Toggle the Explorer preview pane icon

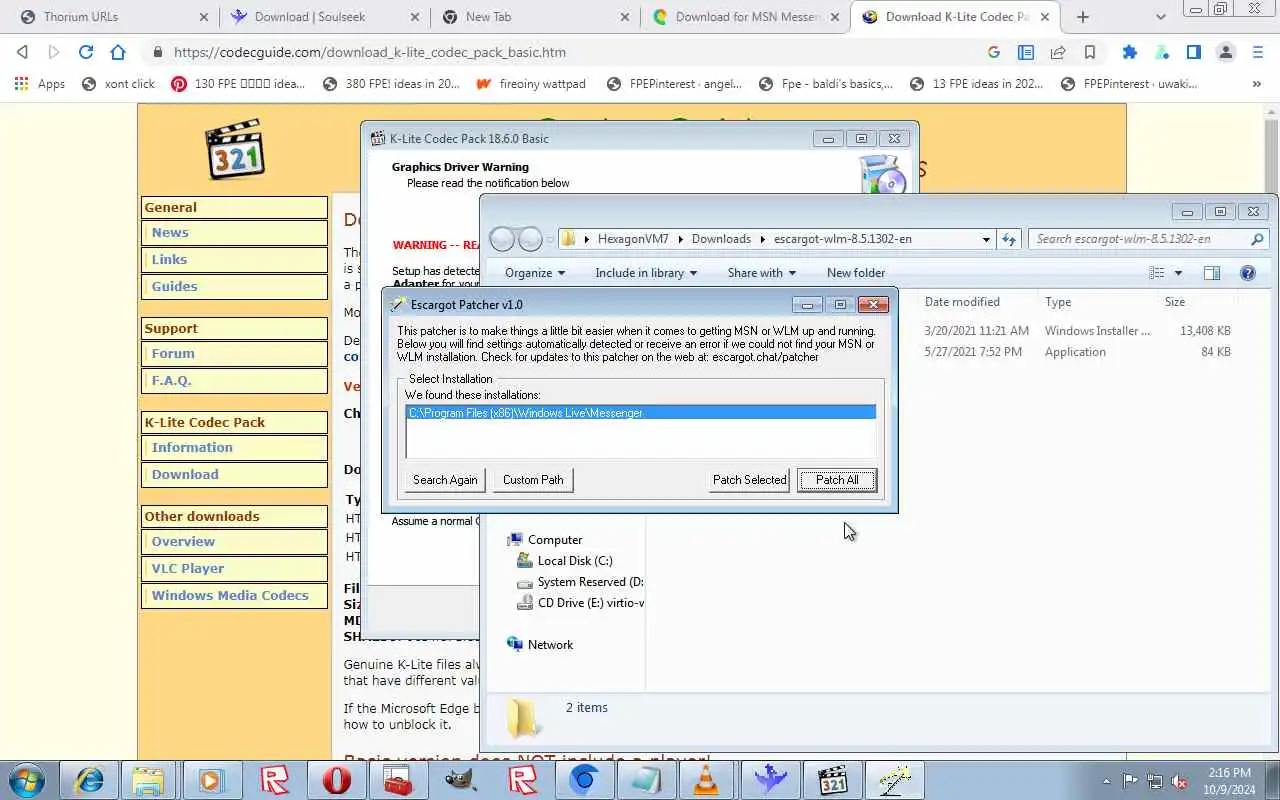[x=1212, y=273]
